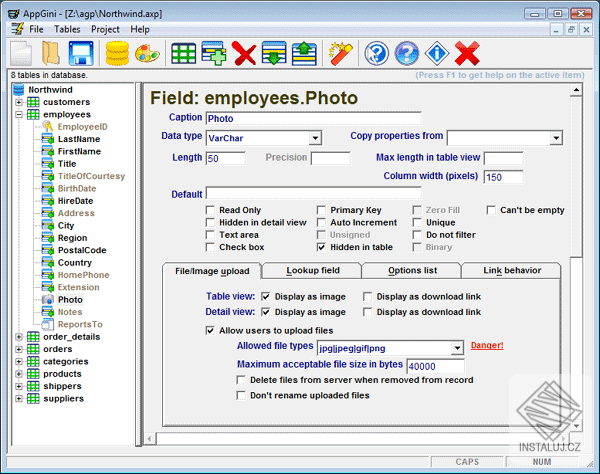This screenshot has width=600, height=474.
Task: Open the Tables menu
Action: 67,29
